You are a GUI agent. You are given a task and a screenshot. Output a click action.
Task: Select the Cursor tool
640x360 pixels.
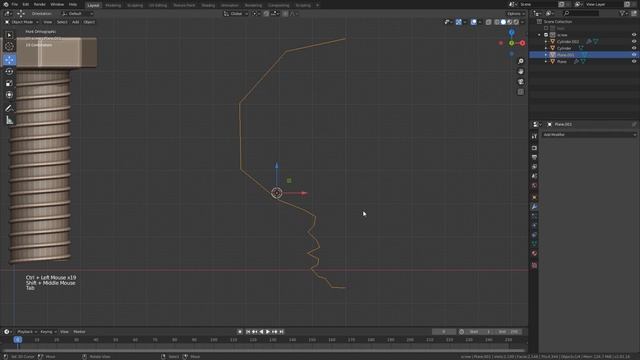coord(9,47)
